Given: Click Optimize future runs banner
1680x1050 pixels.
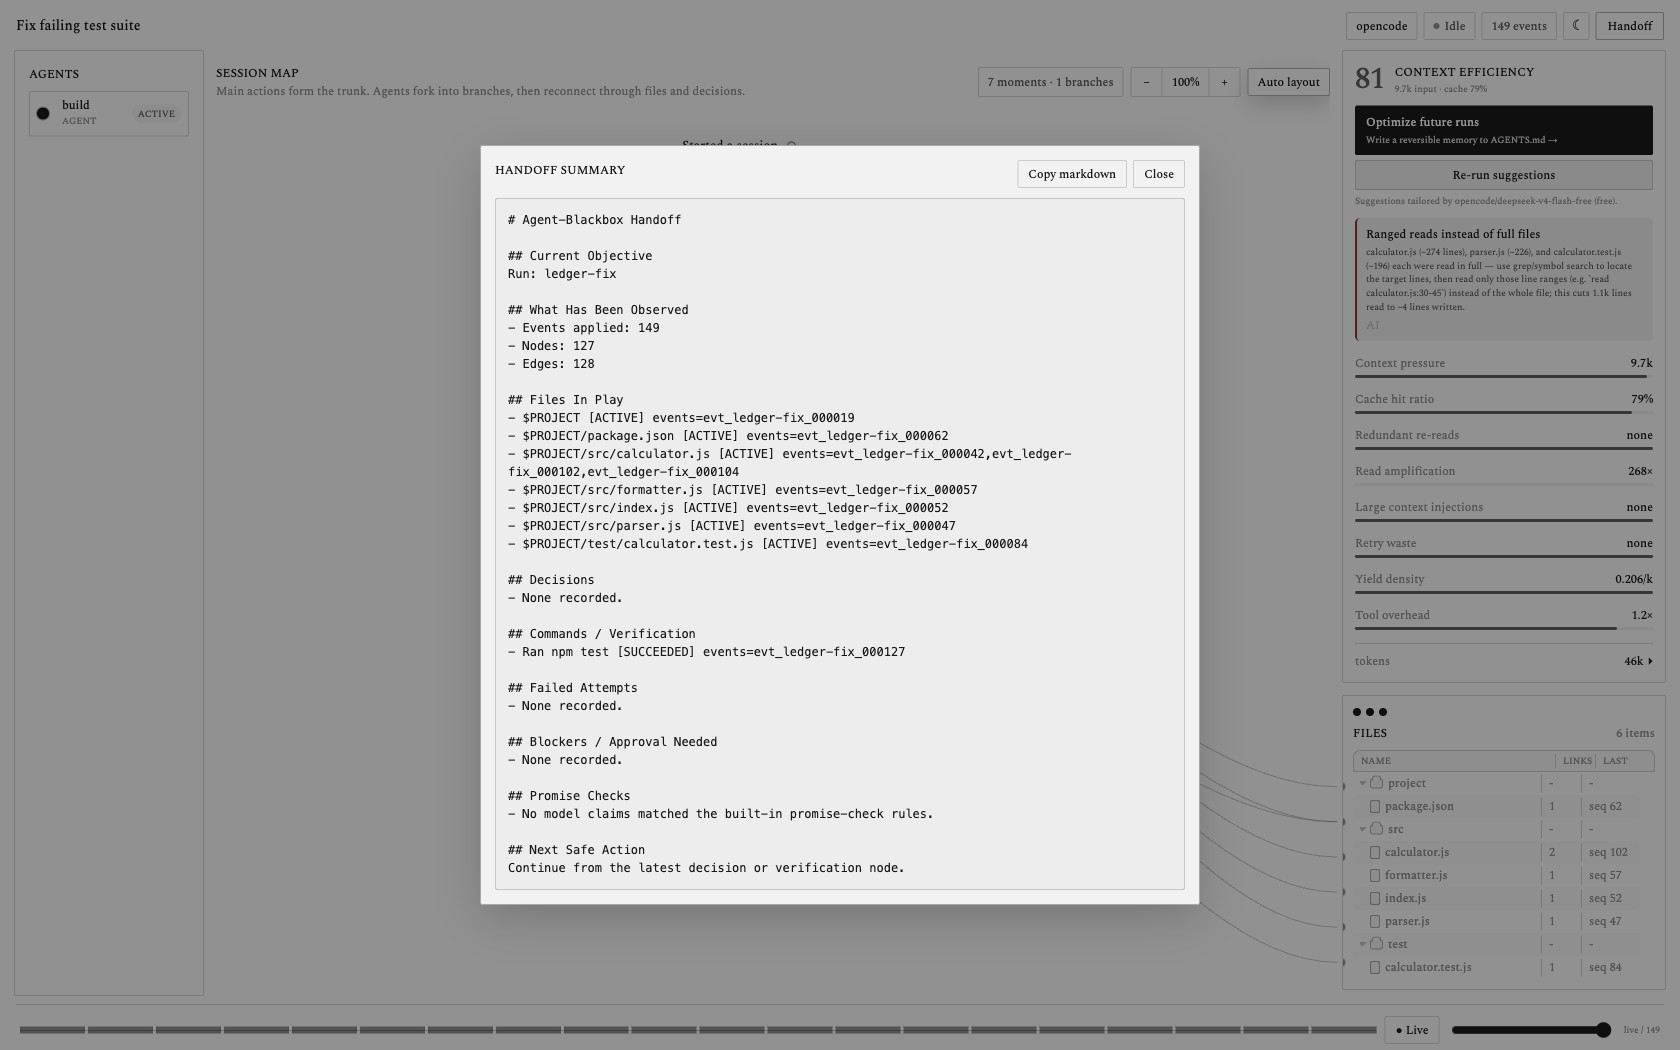Looking at the screenshot, I should click(x=1503, y=130).
